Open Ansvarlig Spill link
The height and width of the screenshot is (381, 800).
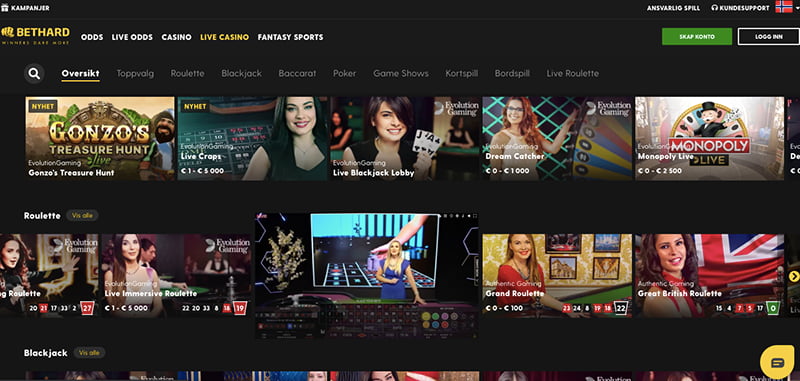click(x=673, y=8)
